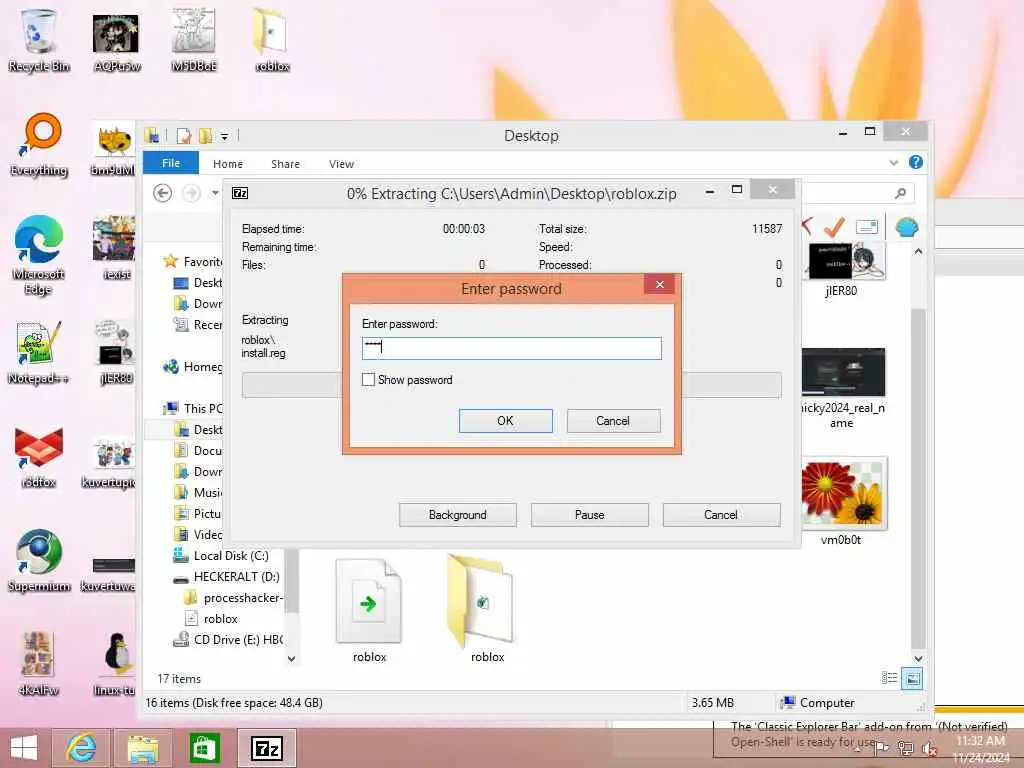Click the blue shell toolbar icon in Explorer
This screenshot has height=768, width=1024.
pos(906,227)
